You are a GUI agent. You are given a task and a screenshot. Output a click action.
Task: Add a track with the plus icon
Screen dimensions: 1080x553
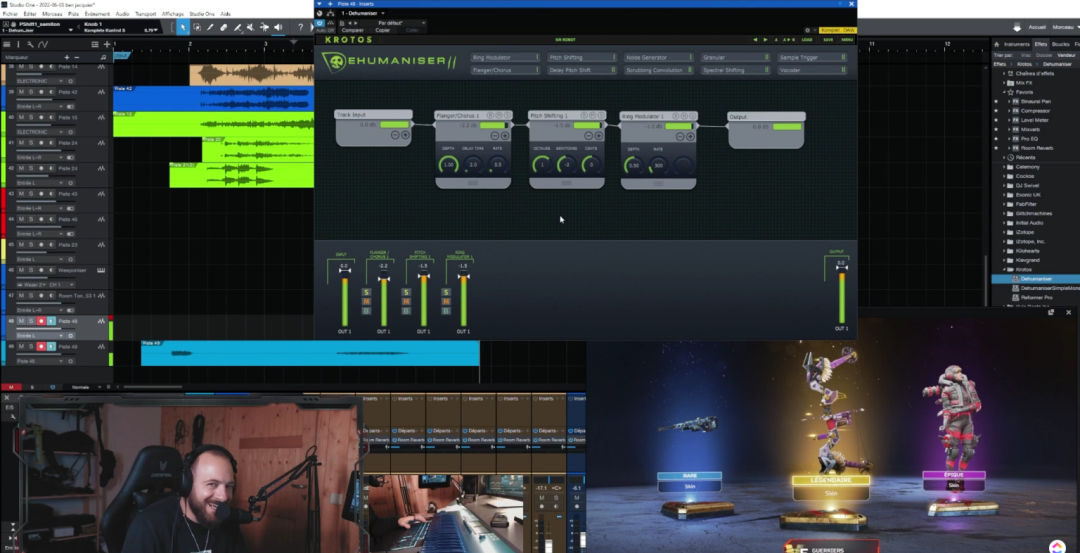coord(107,44)
